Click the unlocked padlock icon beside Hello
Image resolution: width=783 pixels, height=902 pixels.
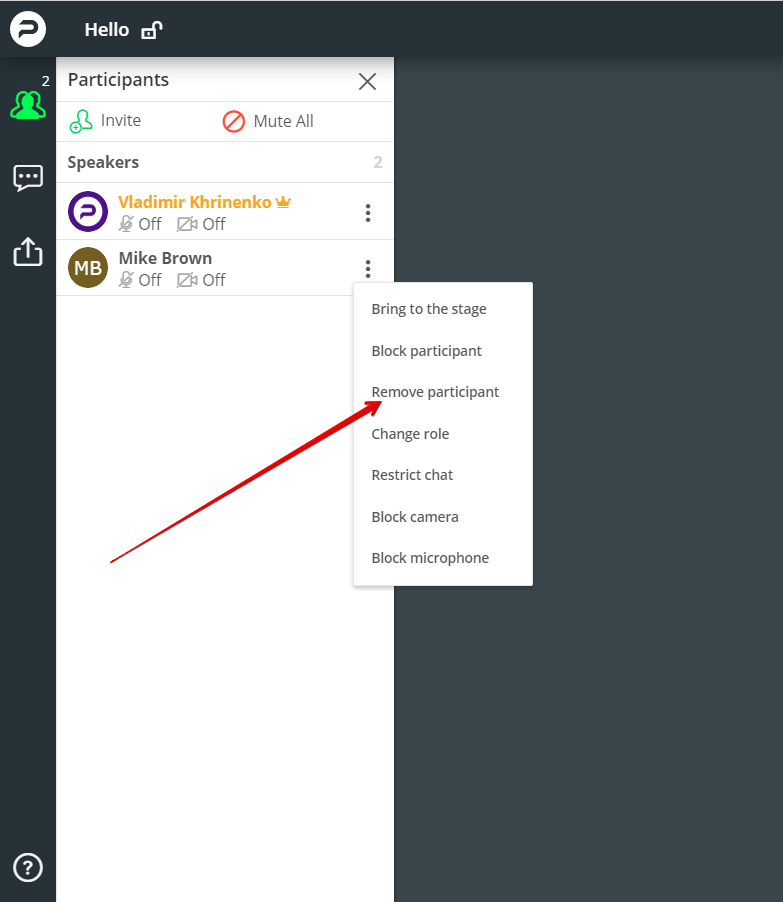[152, 30]
